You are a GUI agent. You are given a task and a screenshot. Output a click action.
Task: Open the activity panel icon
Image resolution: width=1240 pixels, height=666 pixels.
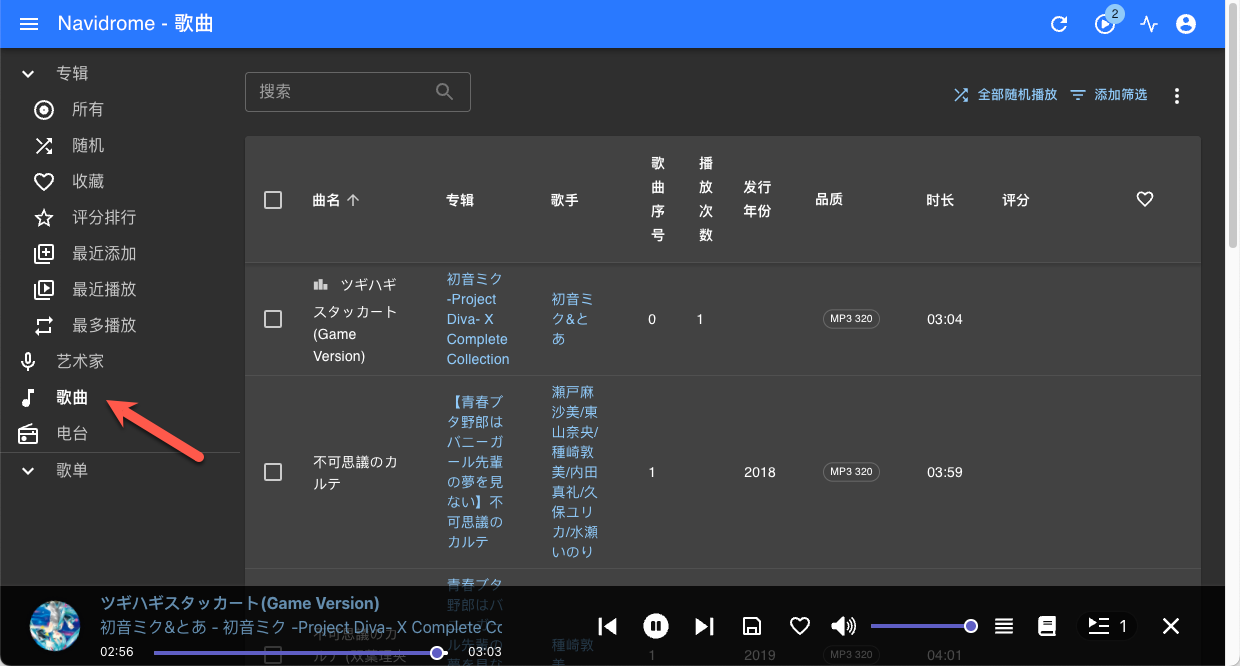1149,24
